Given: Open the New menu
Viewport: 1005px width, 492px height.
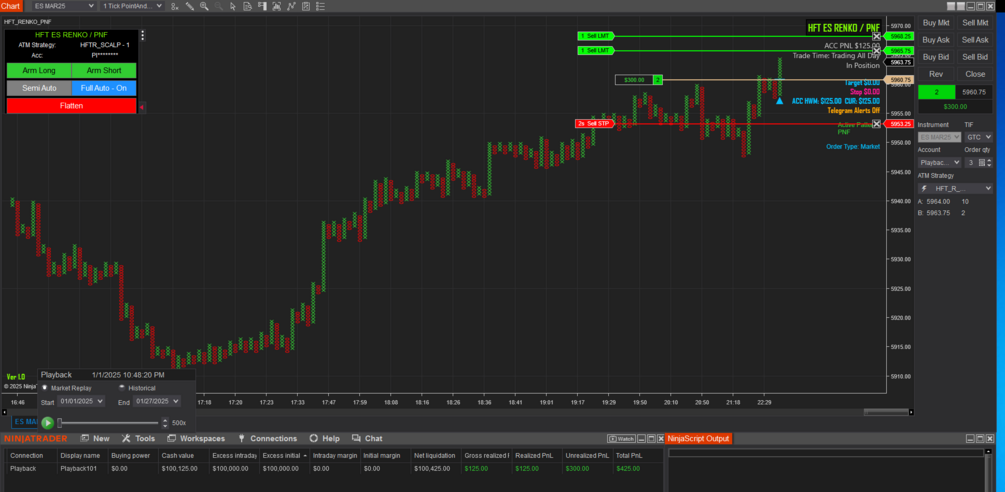Looking at the screenshot, I should [x=96, y=439].
